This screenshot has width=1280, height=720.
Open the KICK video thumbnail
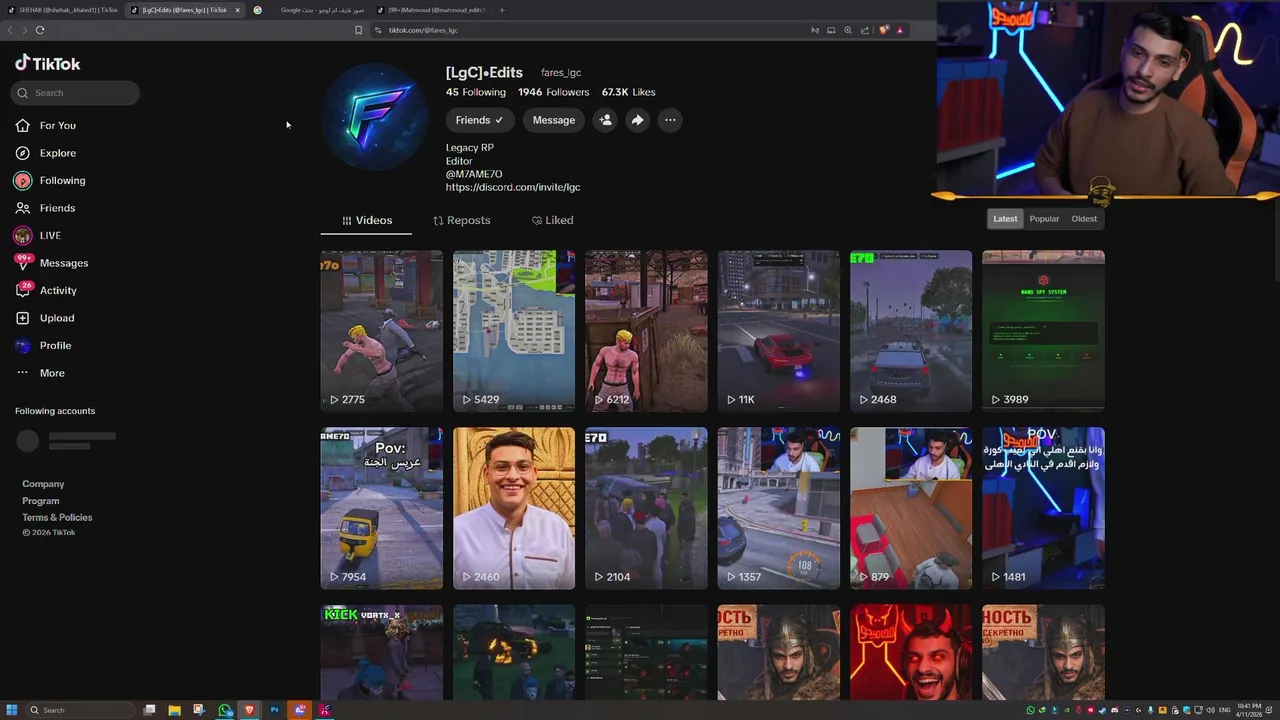[x=381, y=652]
